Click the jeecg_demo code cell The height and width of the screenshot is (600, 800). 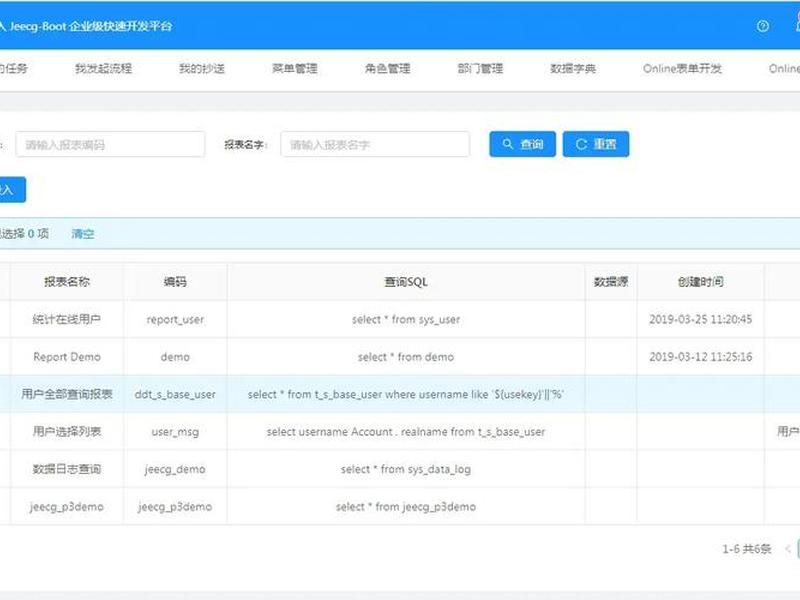pyautogui.click(x=175, y=469)
